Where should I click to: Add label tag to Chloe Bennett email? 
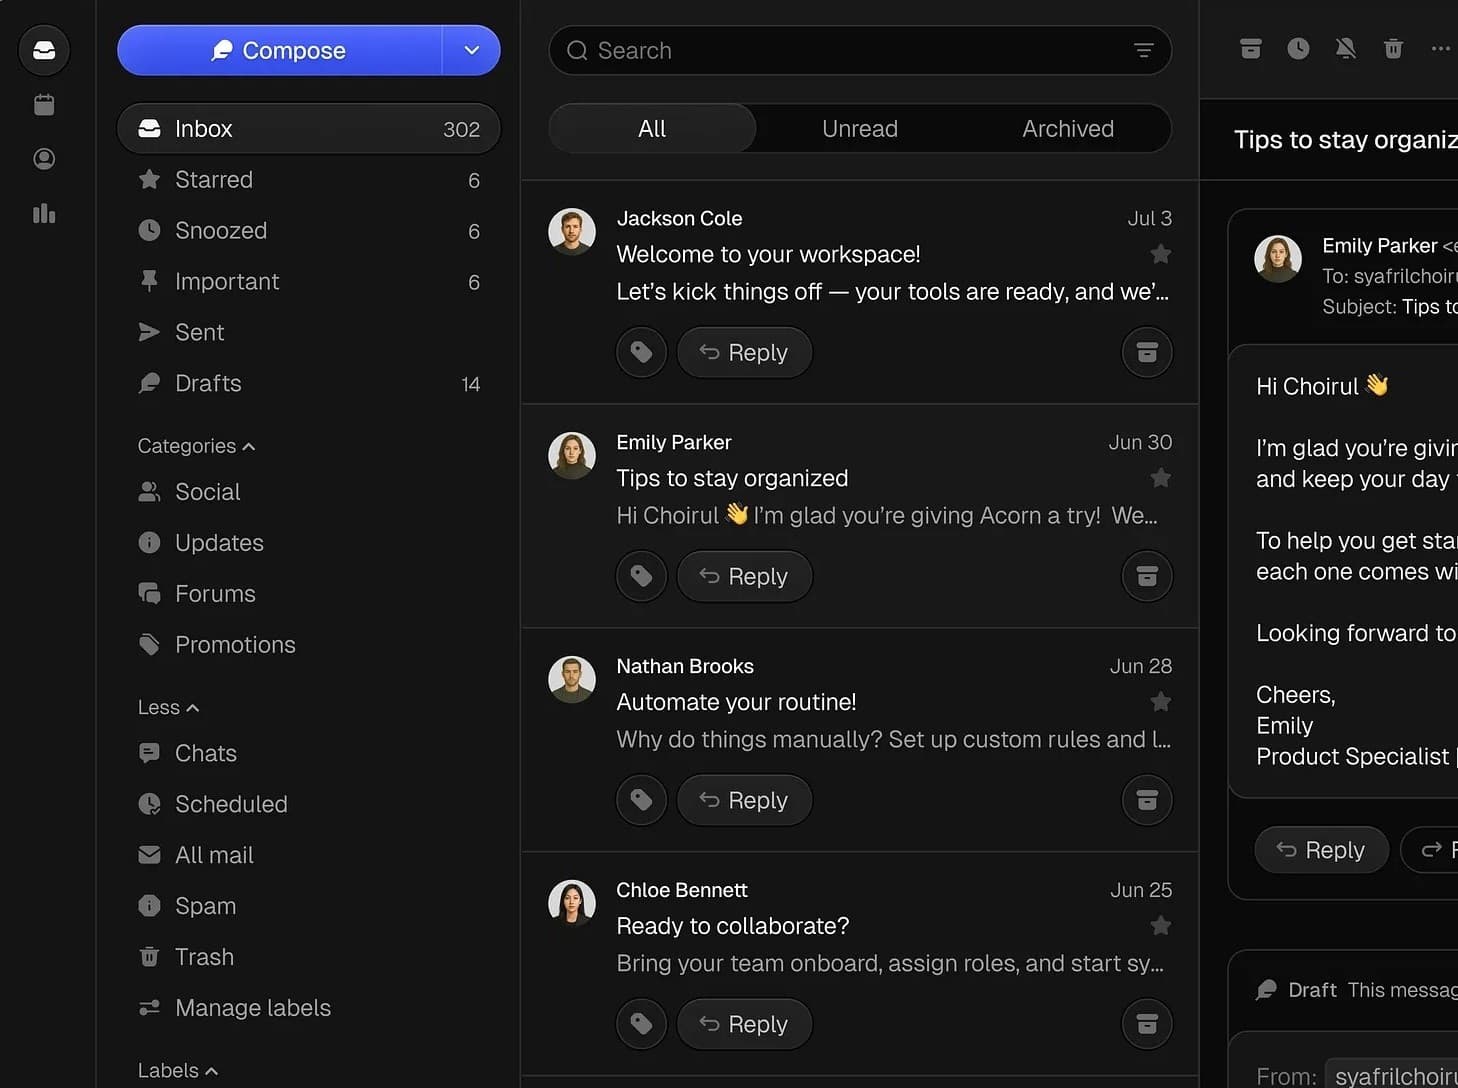point(642,1024)
